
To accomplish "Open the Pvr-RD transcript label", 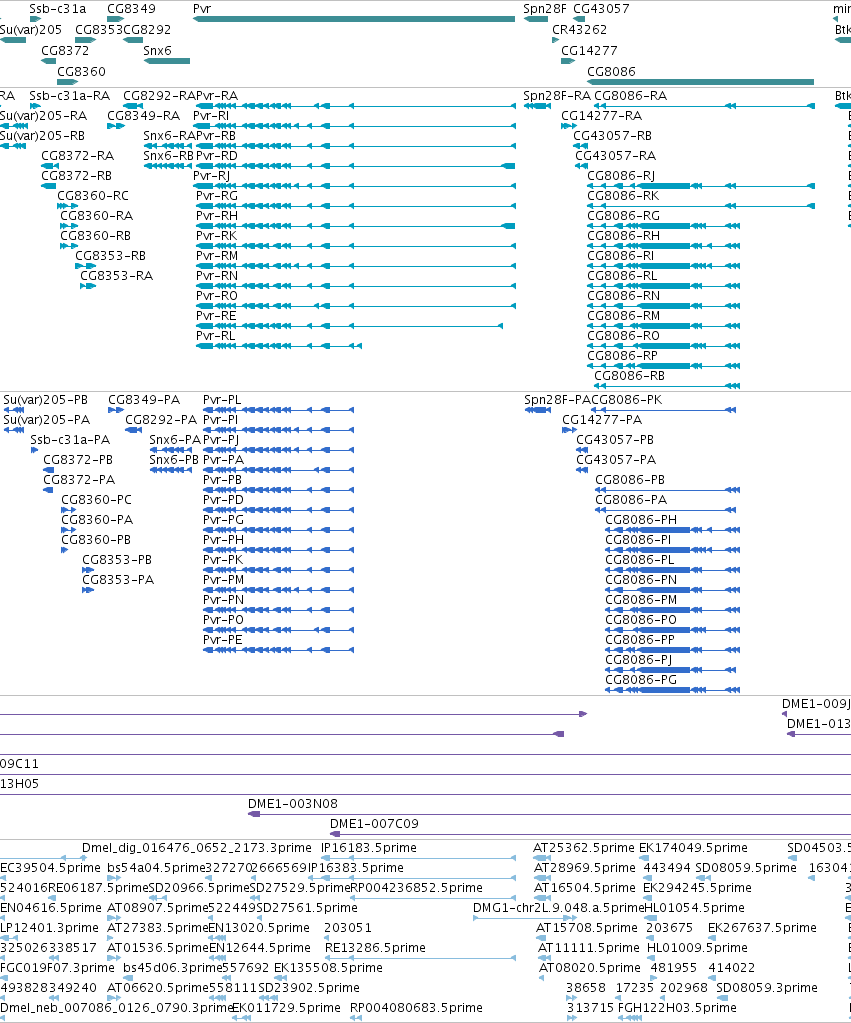I will pos(217,156).
